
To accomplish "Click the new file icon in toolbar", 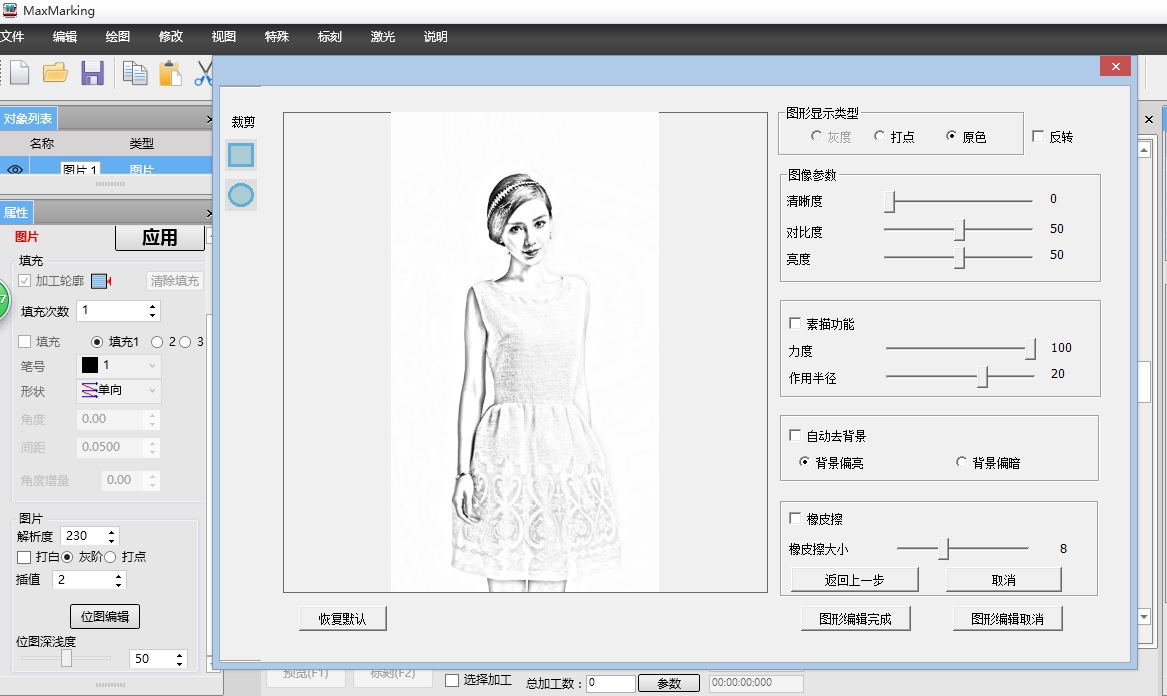I will [x=19, y=73].
